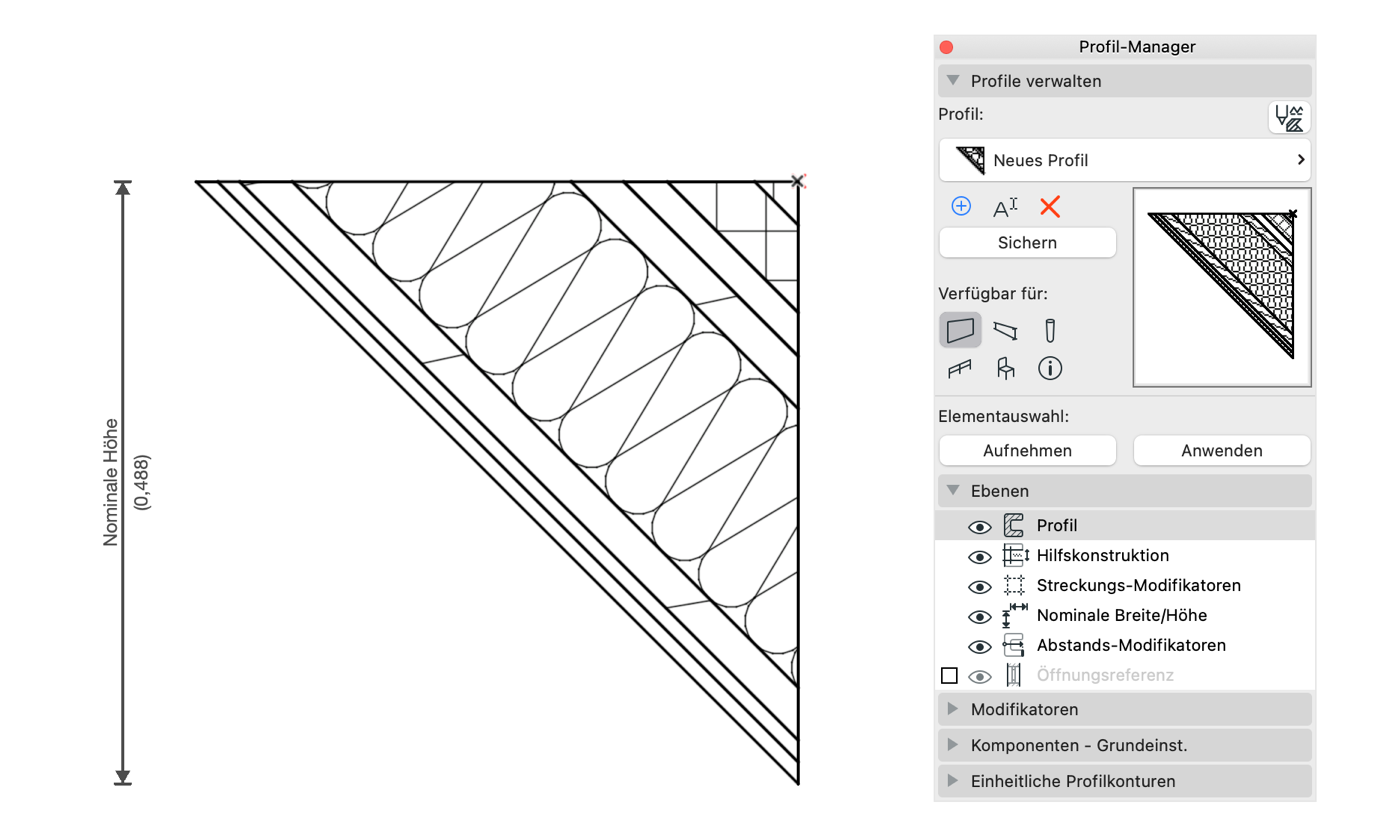Collapse the Ebenen section
Viewport: 1387px width, 838px height.
pos(953,490)
